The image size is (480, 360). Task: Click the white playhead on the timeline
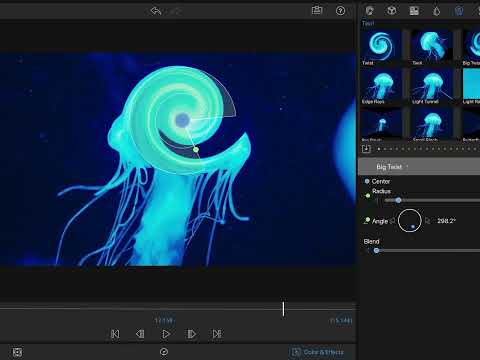(x=283, y=309)
